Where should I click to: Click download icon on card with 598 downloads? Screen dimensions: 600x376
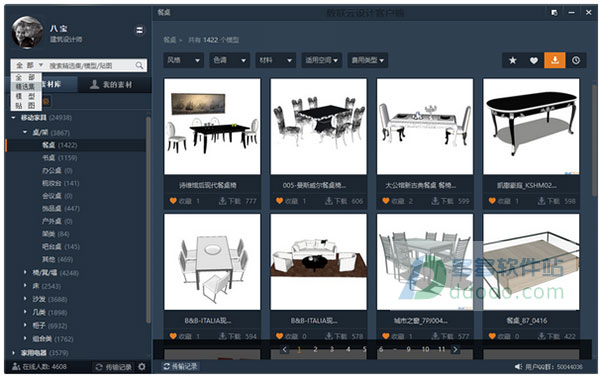[541, 201]
